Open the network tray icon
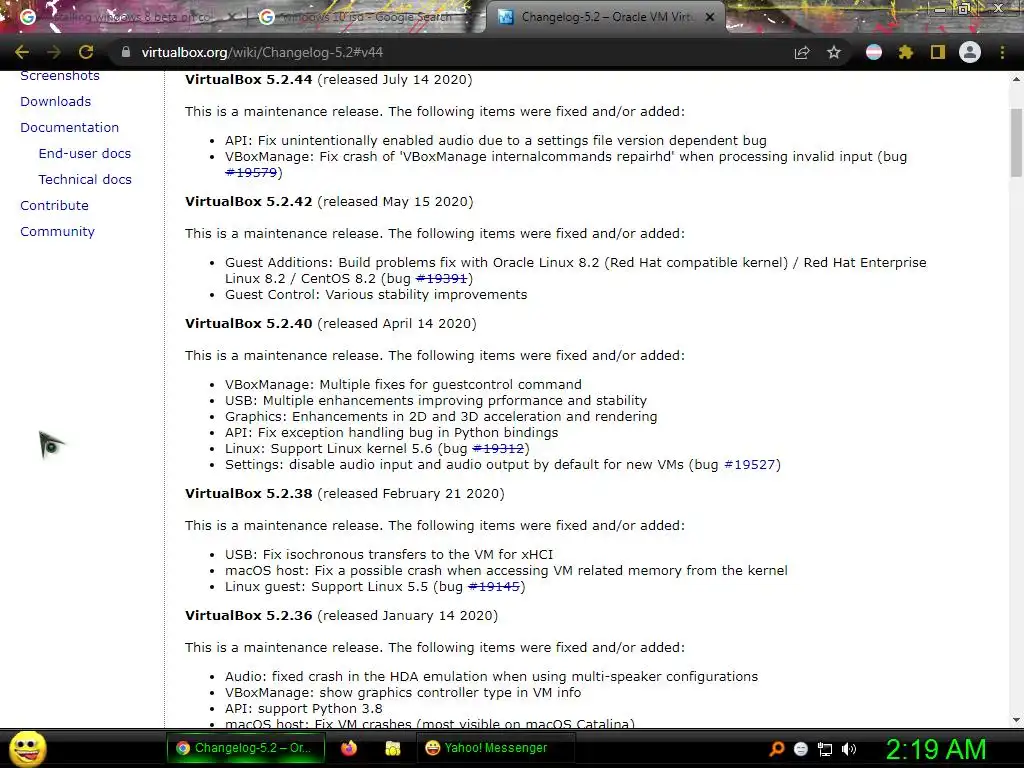 coord(825,749)
